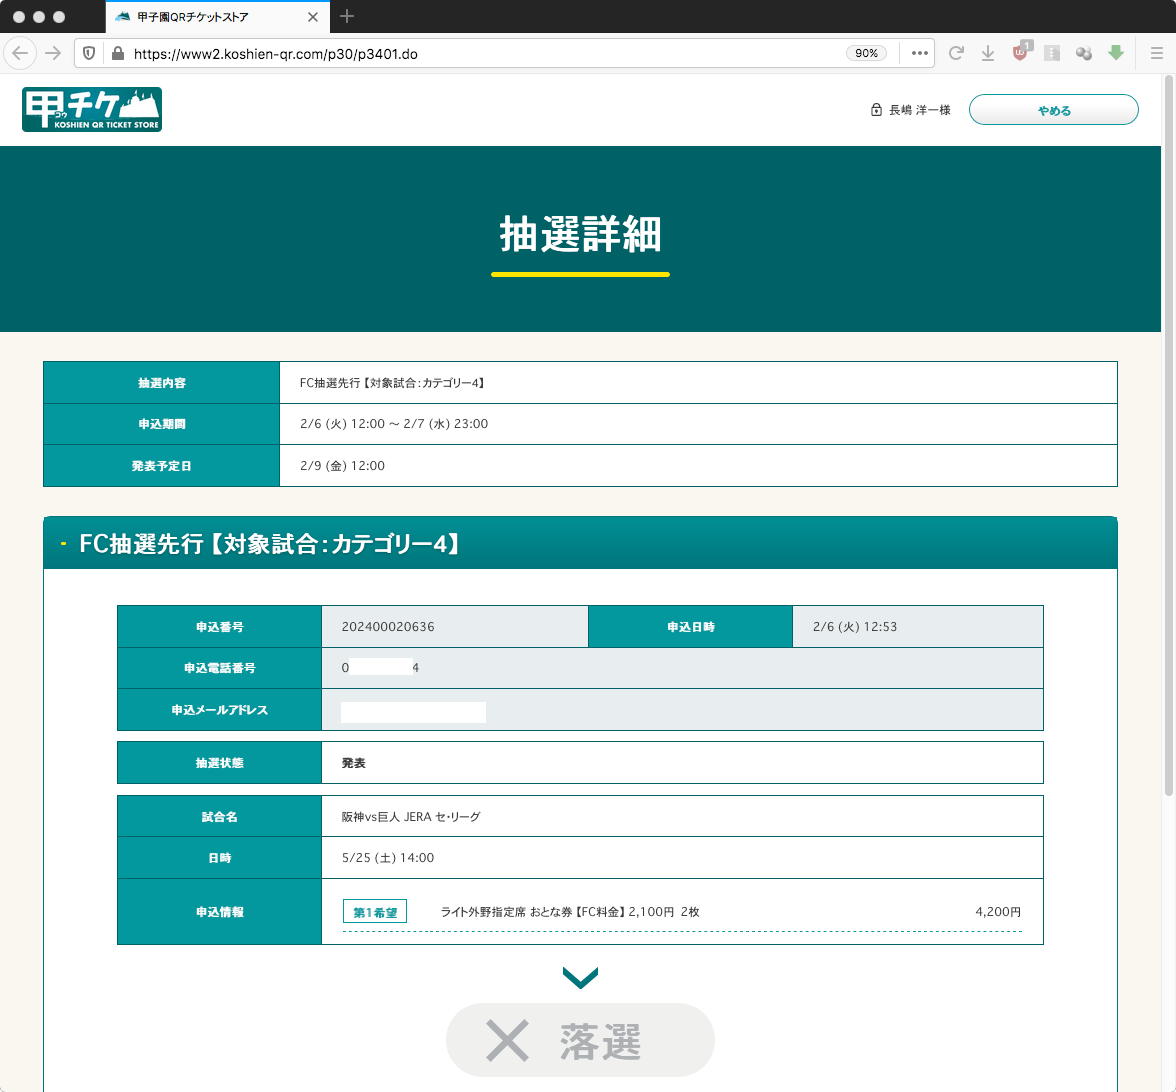Image resolution: width=1176 pixels, height=1092 pixels.
Task: Click the 抽選詳細 page heading
Action: (580, 234)
